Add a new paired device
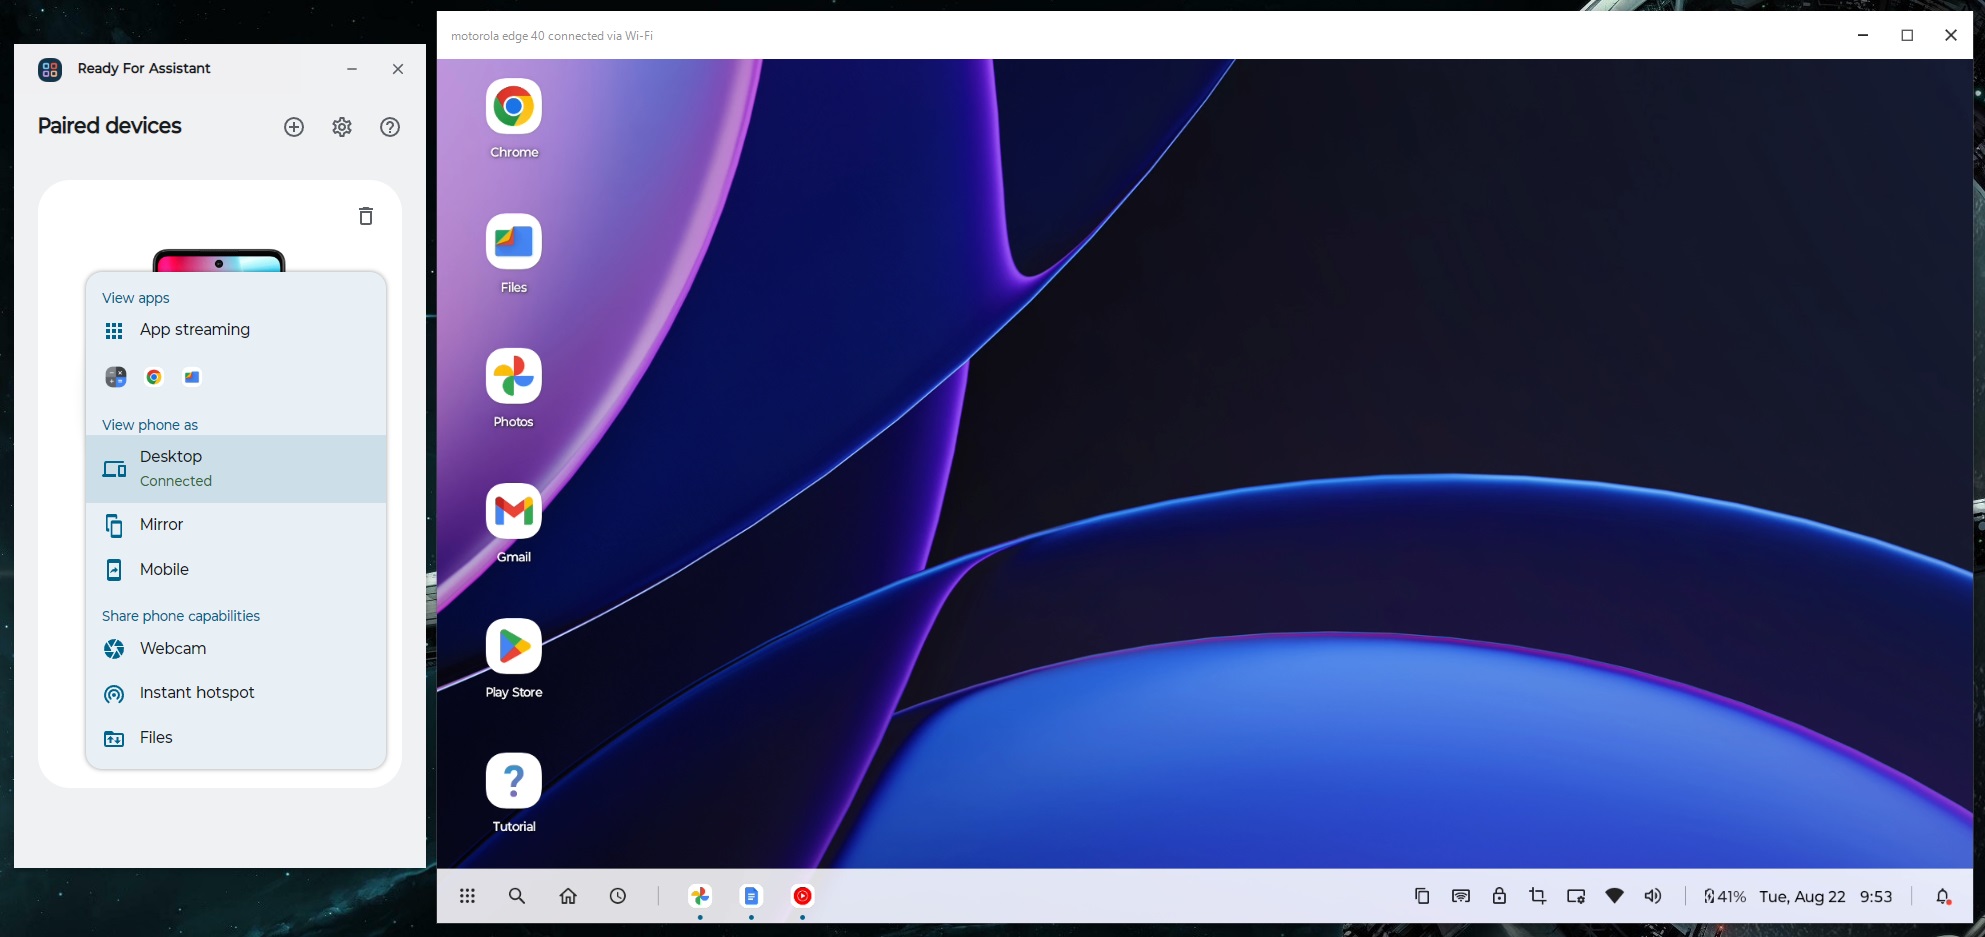The height and width of the screenshot is (937, 1985). coord(294,127)
